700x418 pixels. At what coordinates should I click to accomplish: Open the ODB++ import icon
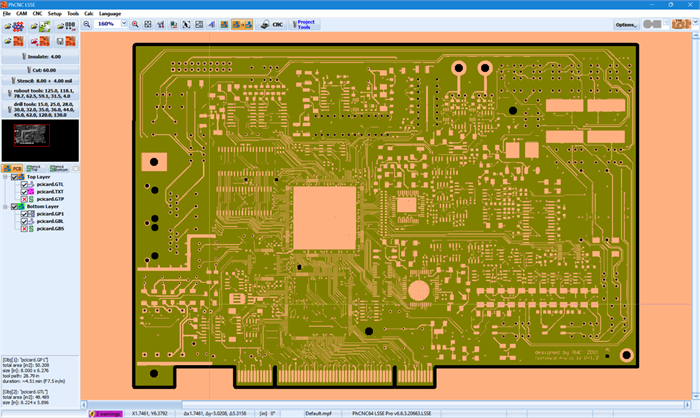tap(67, 27)
